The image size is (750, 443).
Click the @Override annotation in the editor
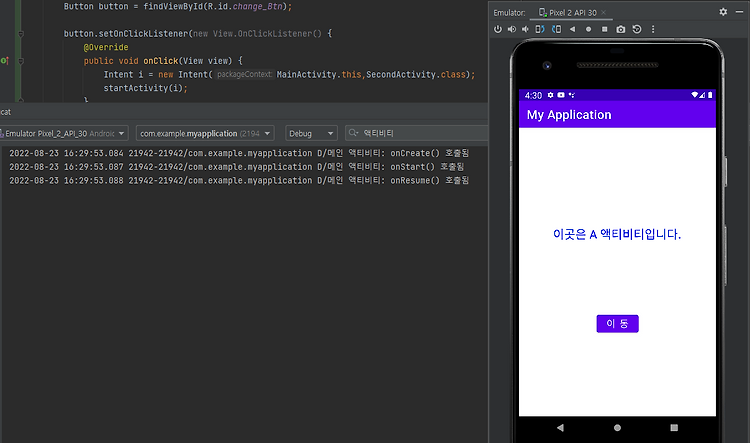click(x=106, y=47)
